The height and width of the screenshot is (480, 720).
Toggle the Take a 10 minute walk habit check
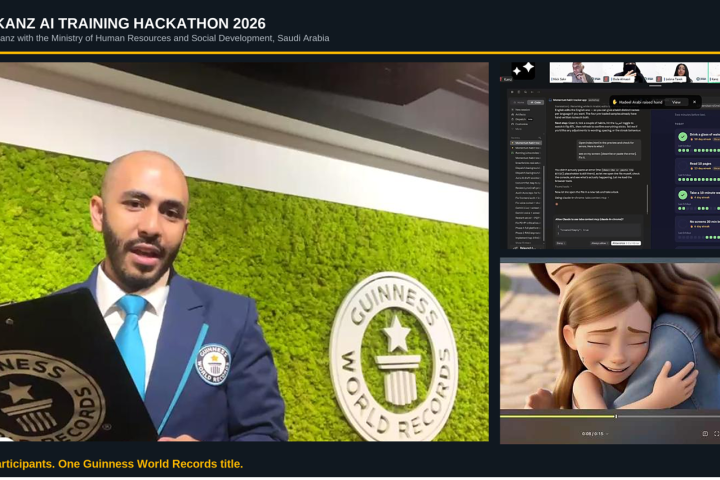click(683, 195)
